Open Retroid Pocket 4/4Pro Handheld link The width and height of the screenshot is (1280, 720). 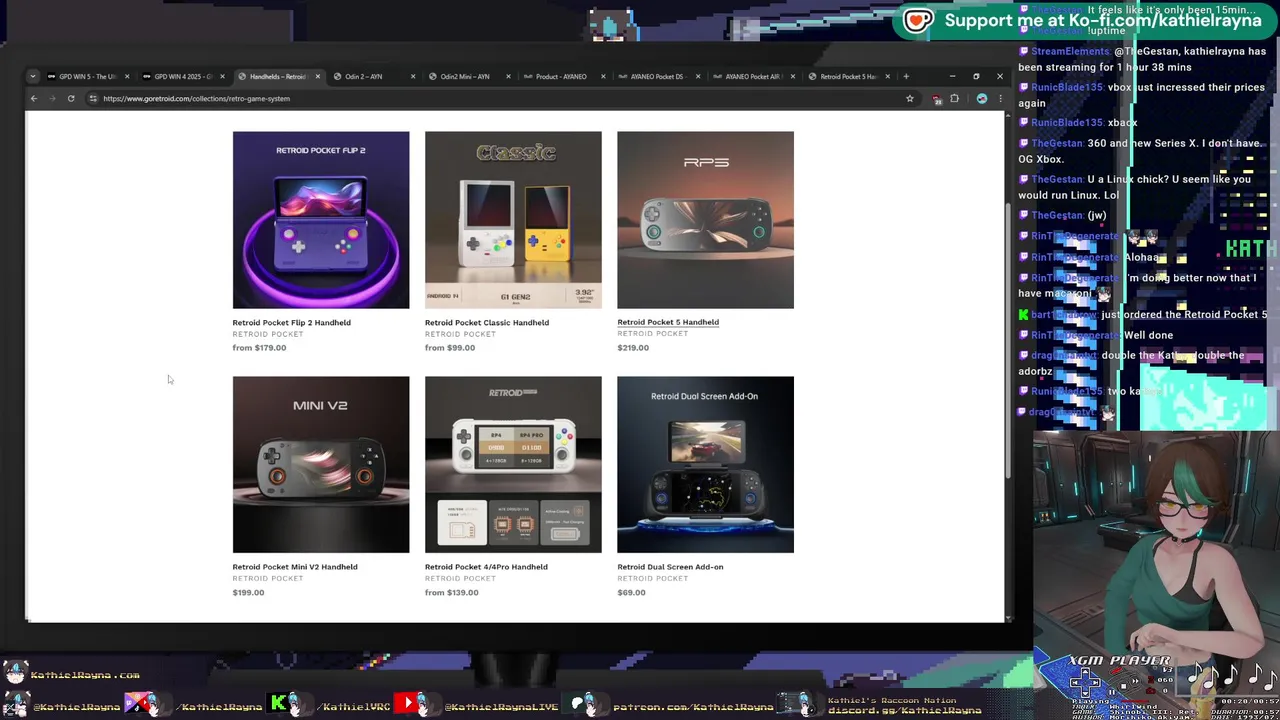pyautogui.click(x=486, y=567)
